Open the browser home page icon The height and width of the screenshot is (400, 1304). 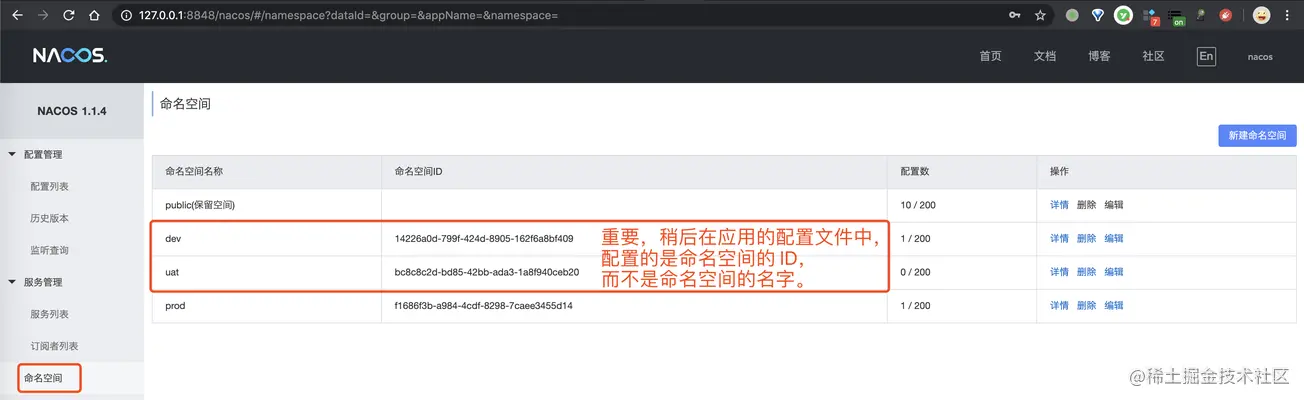coord(93,16)
